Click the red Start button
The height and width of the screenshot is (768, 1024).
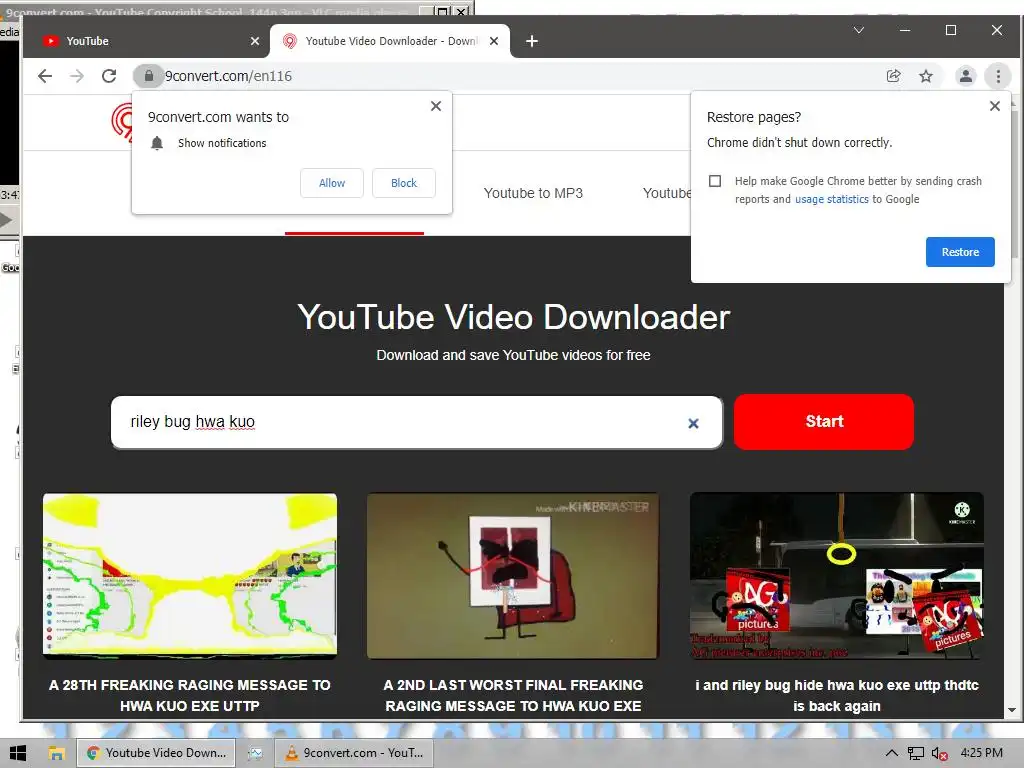[x=824, y=422]
